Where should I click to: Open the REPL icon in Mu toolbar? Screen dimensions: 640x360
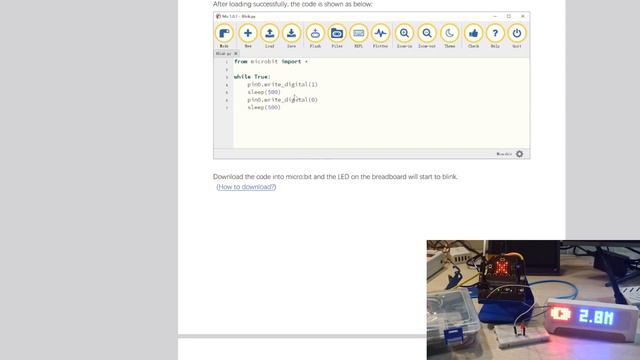358,33
